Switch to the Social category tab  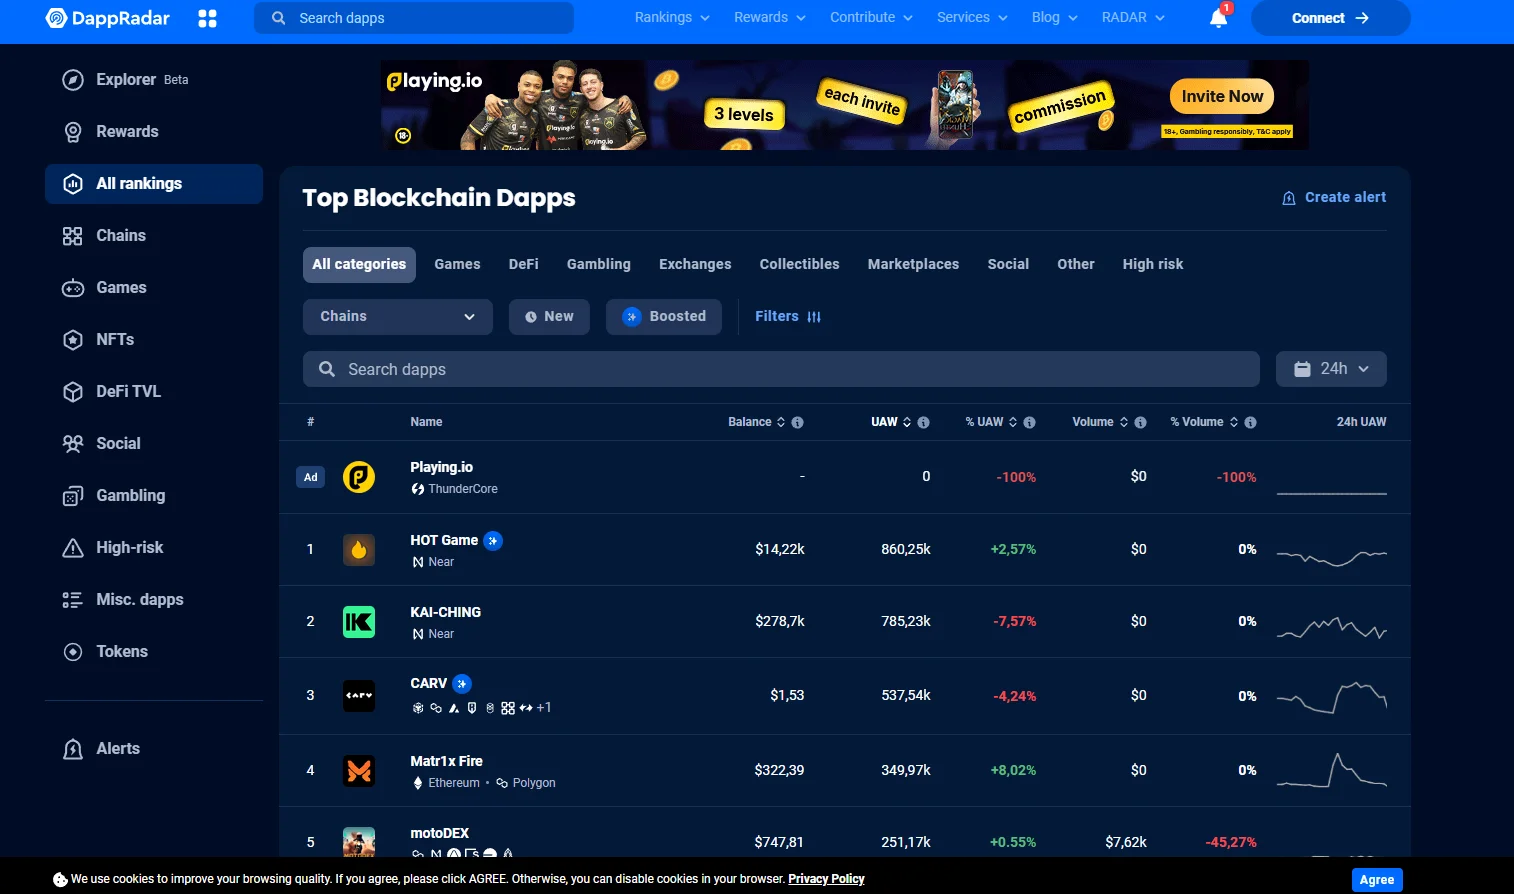click(x=1008, y=265)
